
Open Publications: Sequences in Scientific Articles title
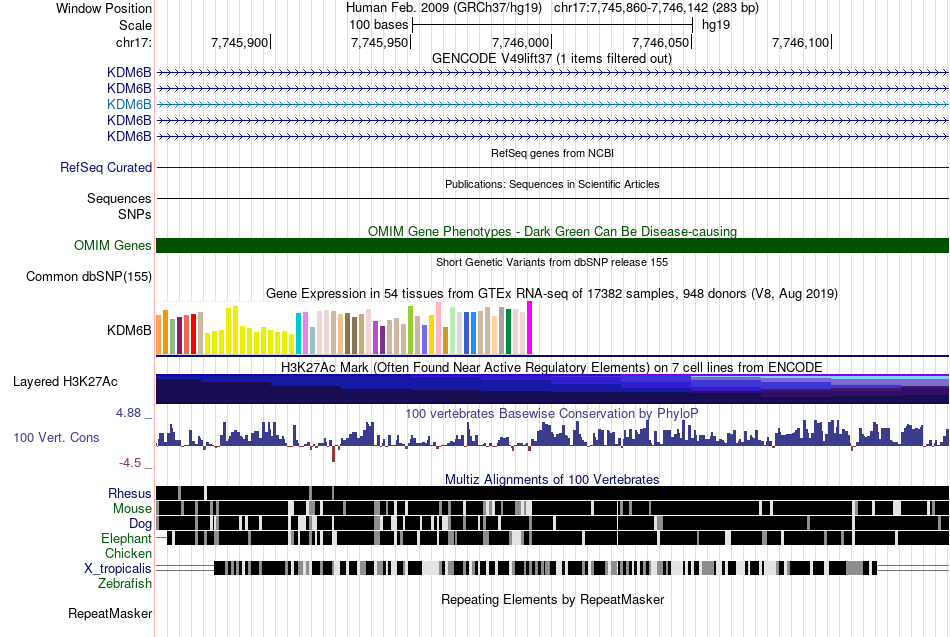click(552, 184)
